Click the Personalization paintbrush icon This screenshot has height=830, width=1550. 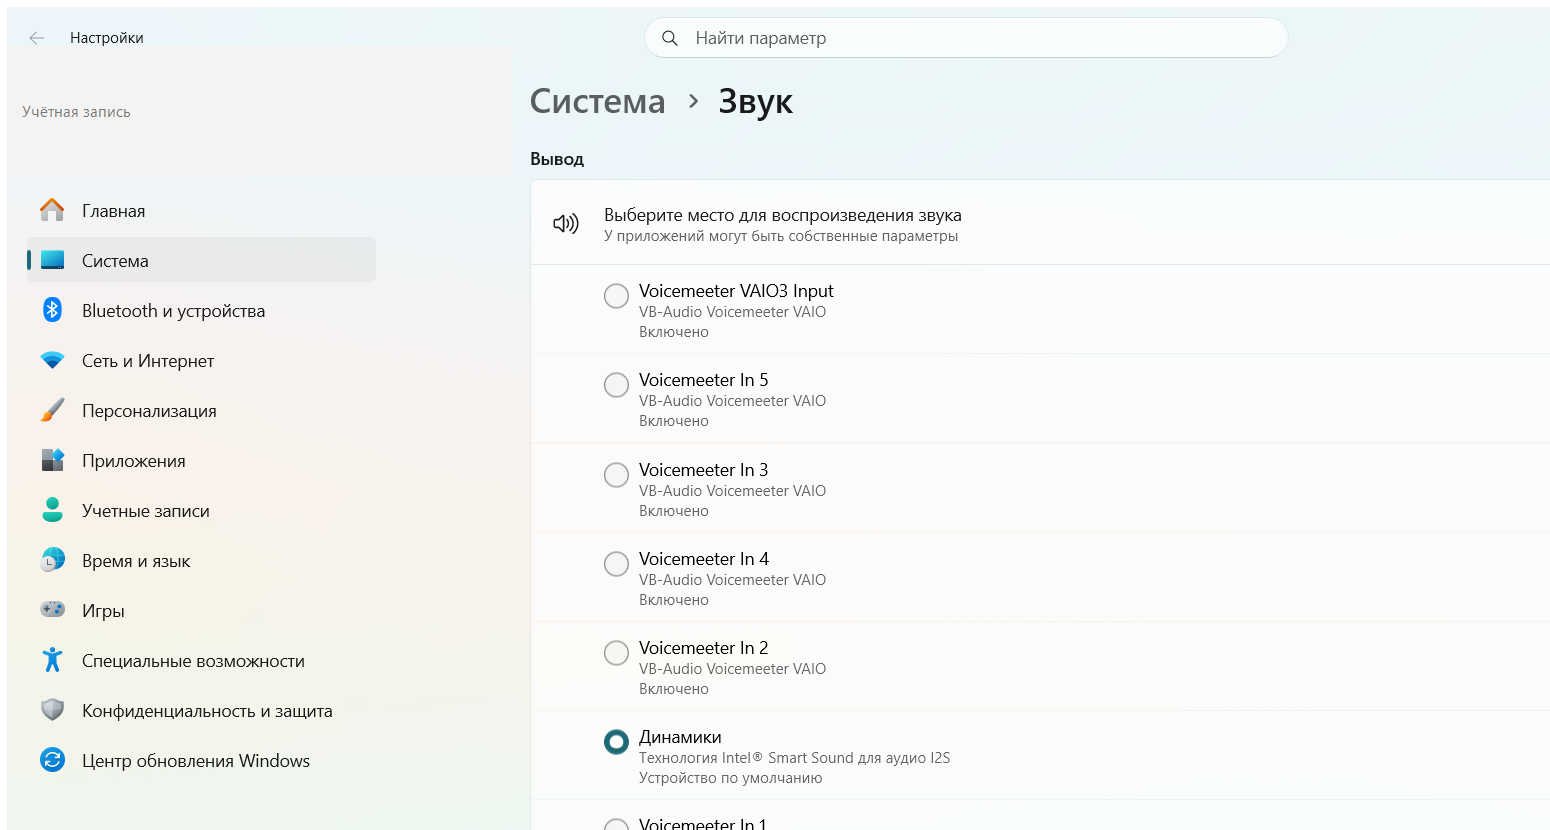click(52, 410)
